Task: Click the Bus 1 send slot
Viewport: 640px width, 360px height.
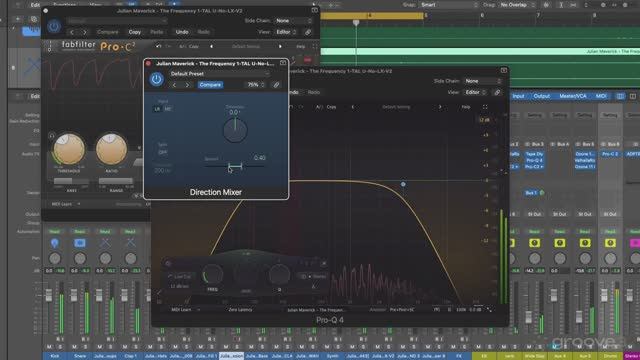Action: click(x=531, y=193)
